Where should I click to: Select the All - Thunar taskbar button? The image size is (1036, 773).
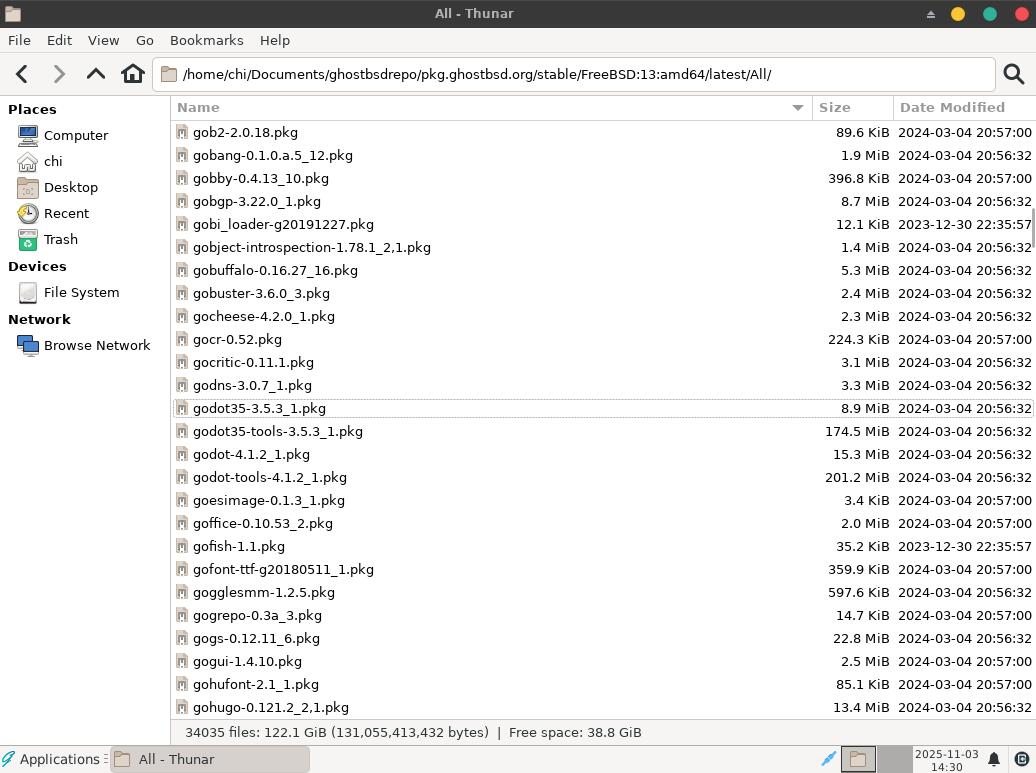pyautogui.click(x=210, y=759)
